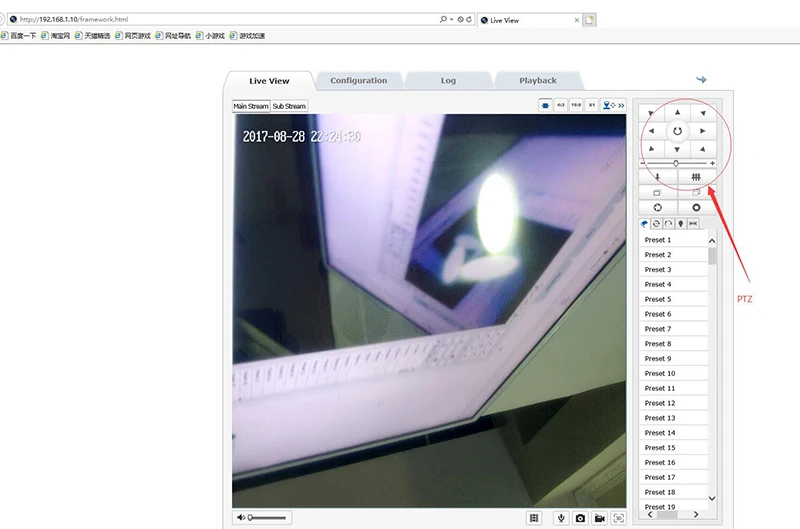This screenshot has width=800, height=529.
Task: Select the preset flag tab
Action: [x=644, y=223]
